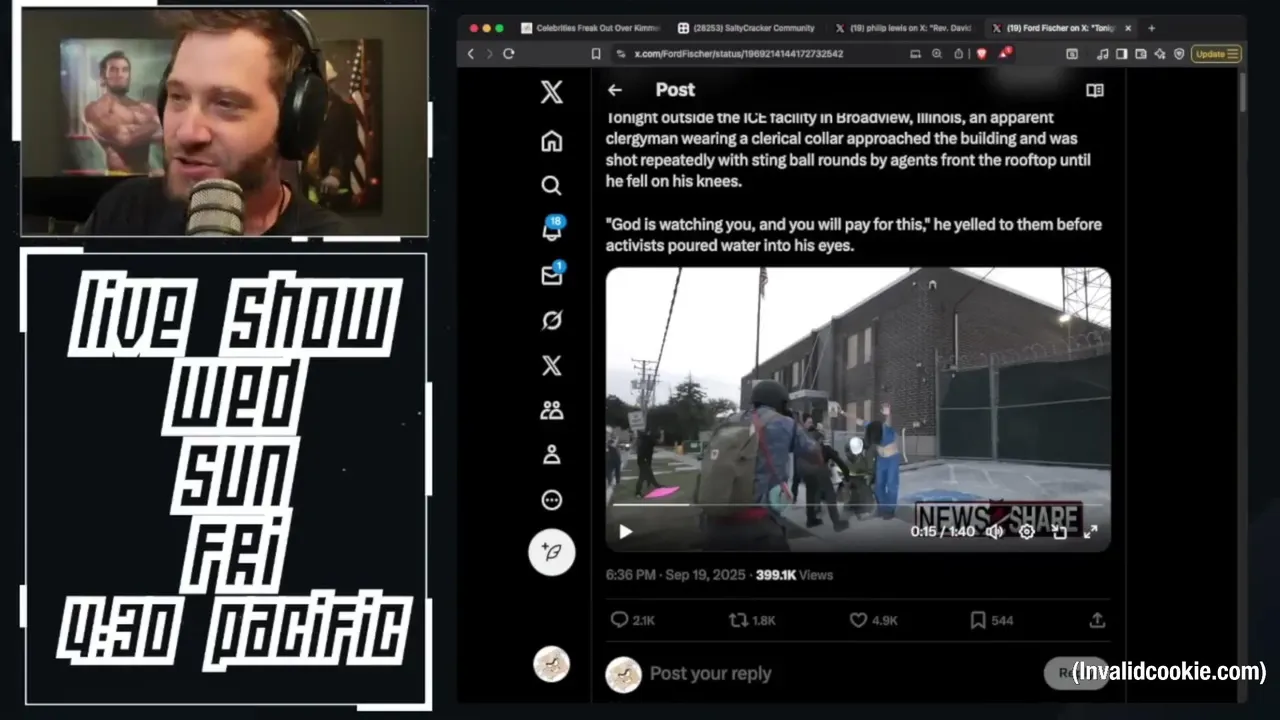This screenshot has width=1280, height=720.
Task: Like the post with 4.9K likes
Action: pos(873,620)
